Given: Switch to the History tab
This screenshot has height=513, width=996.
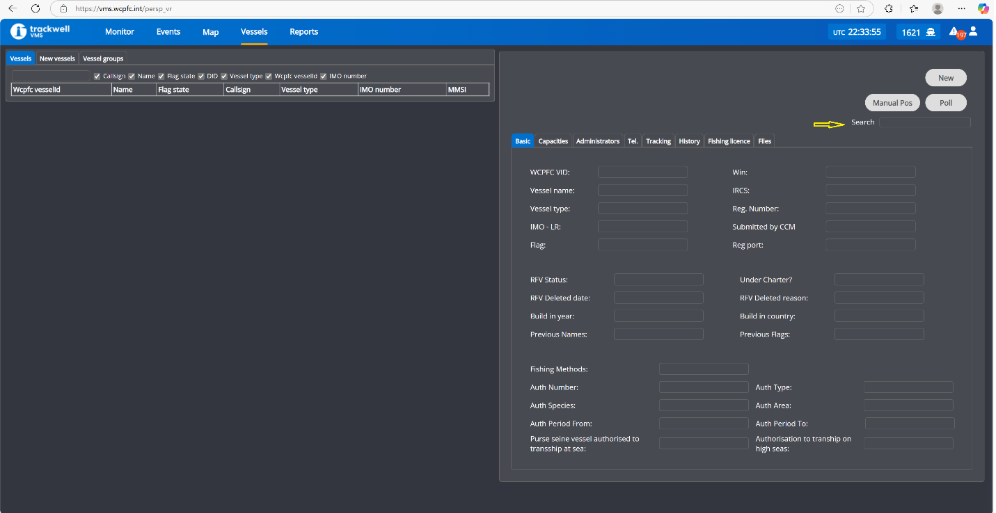Looking at the screenshot, I should 689,141.
